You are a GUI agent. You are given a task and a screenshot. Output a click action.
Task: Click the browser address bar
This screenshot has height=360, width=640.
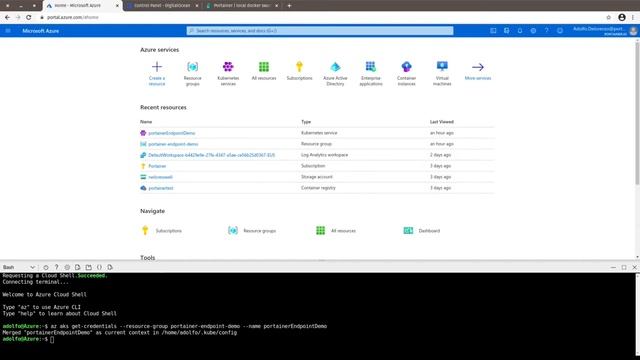(321, 18)
